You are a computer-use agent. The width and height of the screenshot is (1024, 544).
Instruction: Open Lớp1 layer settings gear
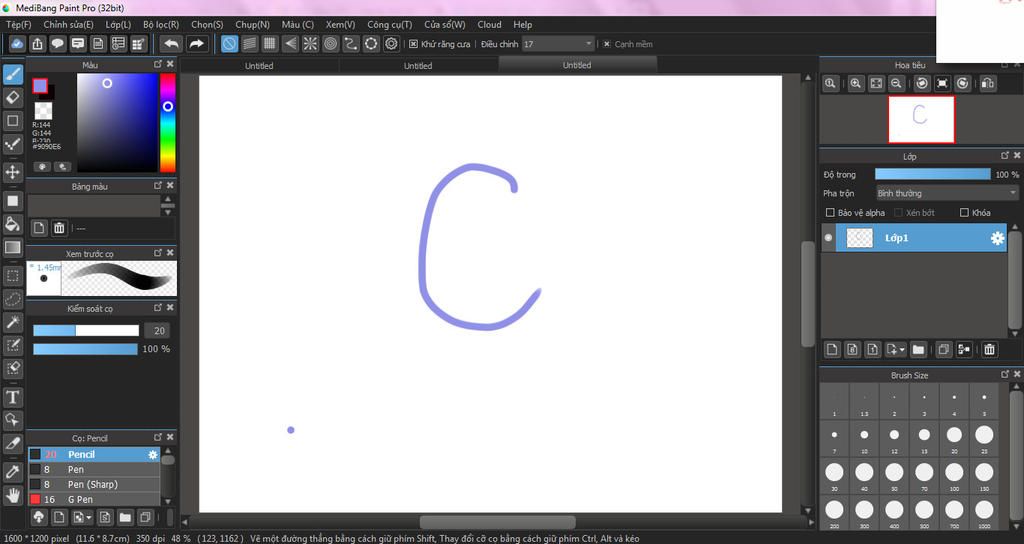click(997, 238)
